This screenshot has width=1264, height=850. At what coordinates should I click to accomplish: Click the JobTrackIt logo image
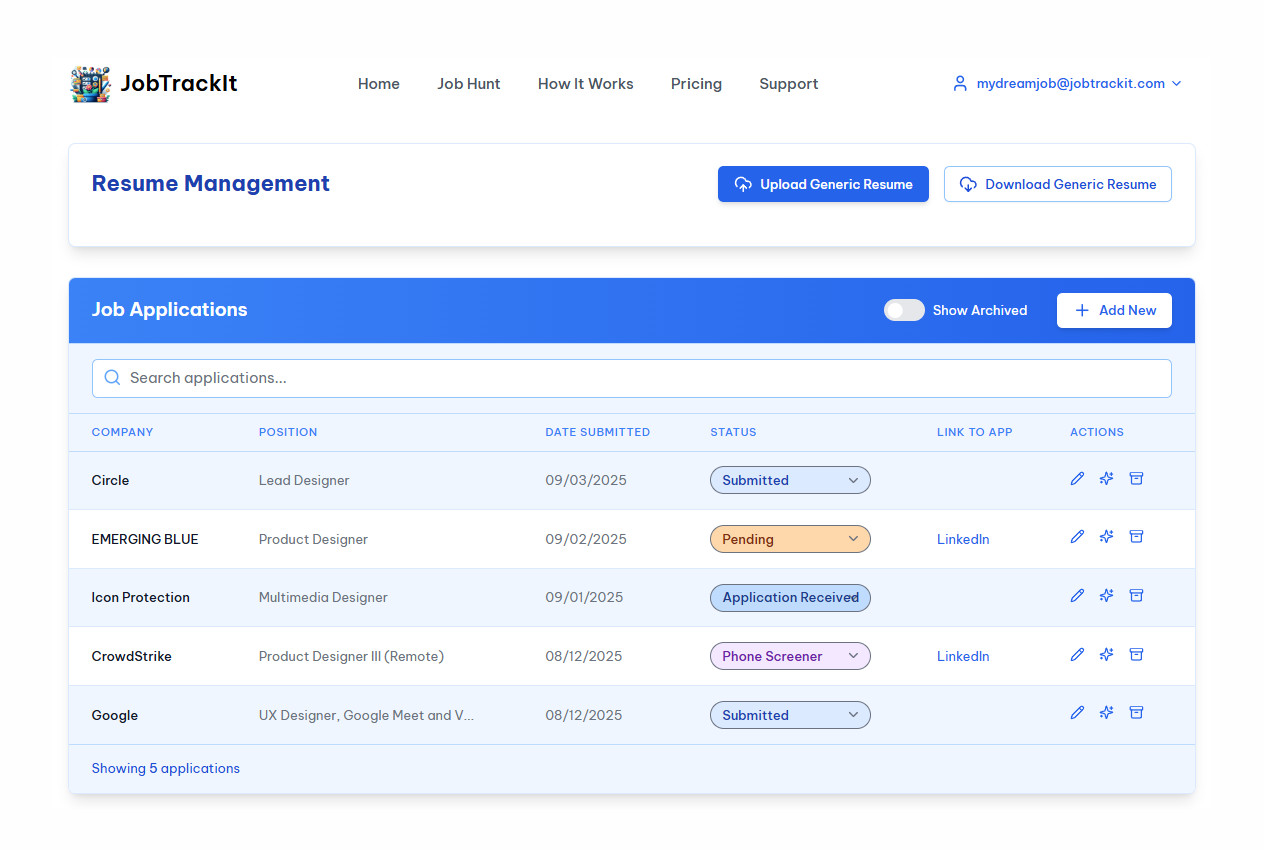pyautogui.click(x=90, y=84)
